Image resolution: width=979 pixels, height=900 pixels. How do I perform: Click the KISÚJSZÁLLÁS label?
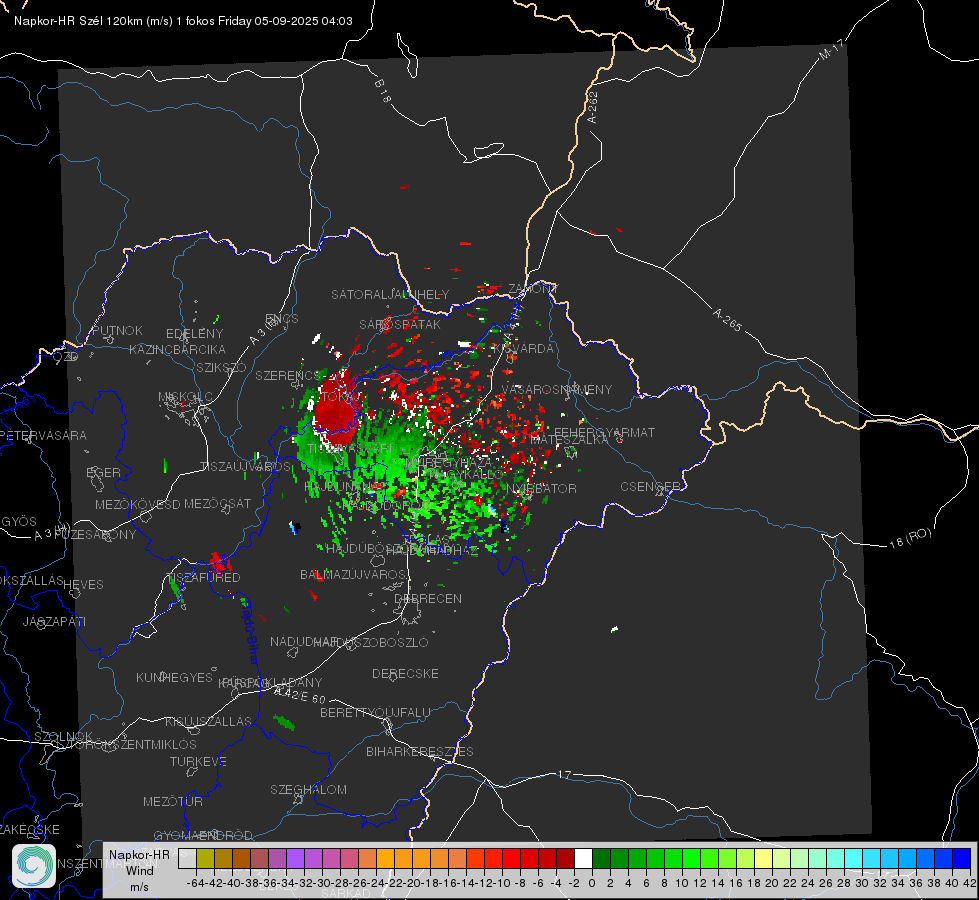[x=209, y=721]
